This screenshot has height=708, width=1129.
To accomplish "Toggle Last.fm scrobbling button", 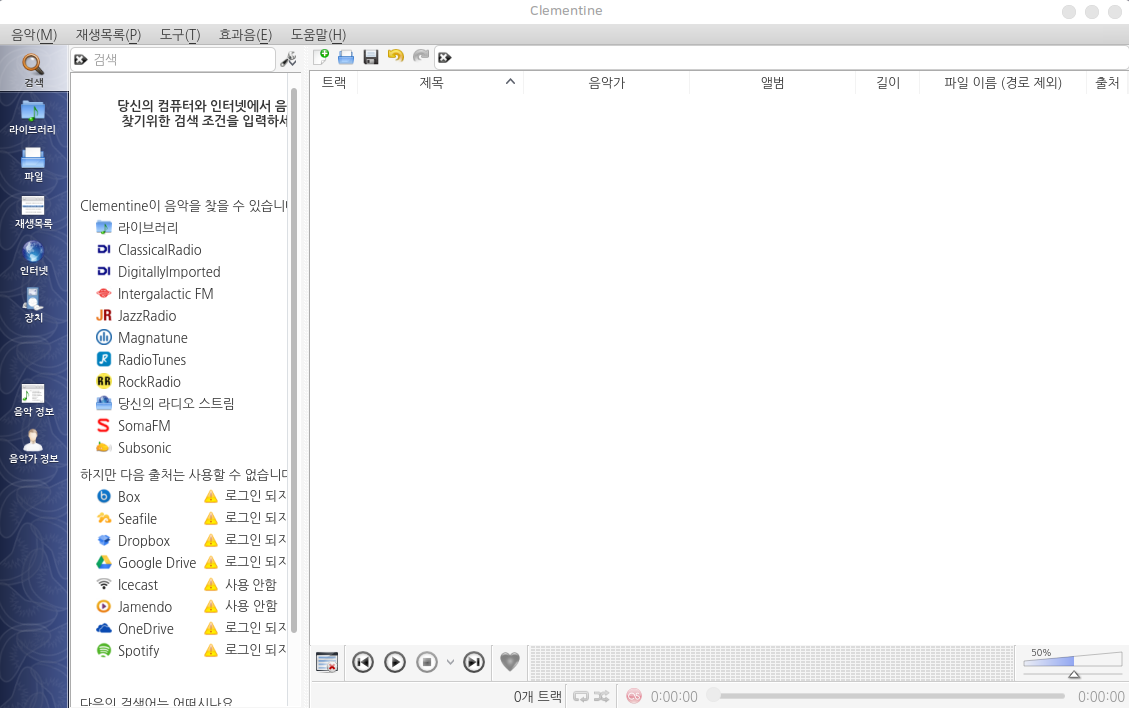I will [x=634, y=696].
